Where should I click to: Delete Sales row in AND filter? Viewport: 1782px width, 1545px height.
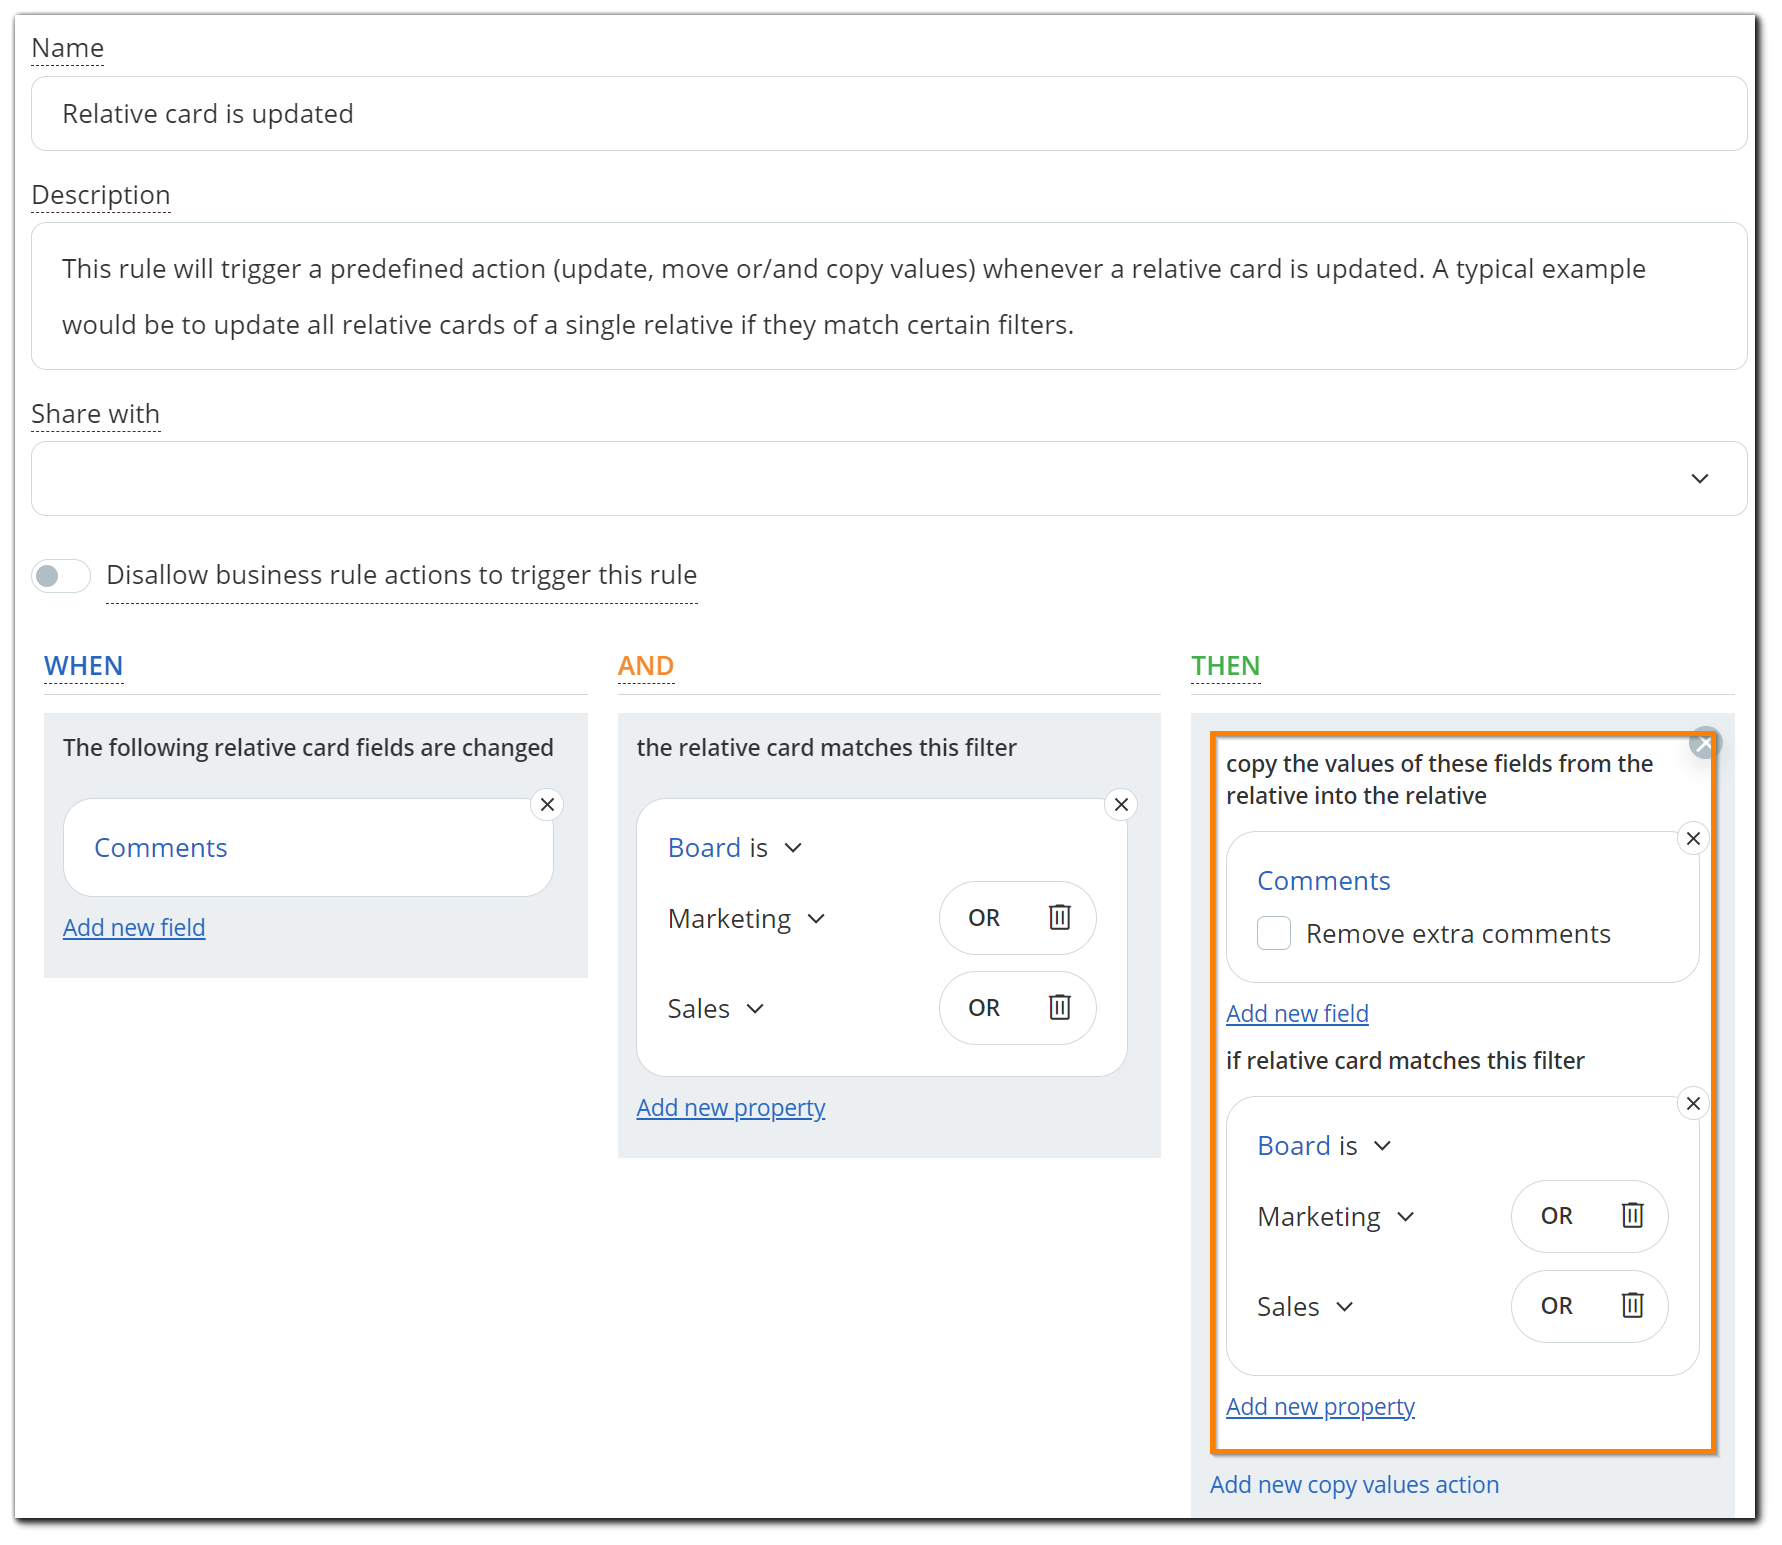1059,1007
